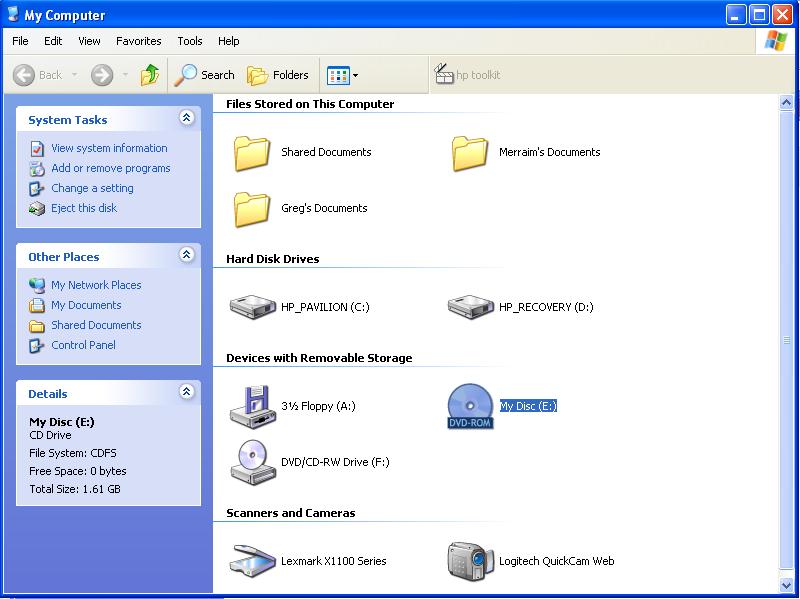Image resolution: width=800 pixels, height=599 pixels.
Task: Select the Greg's Documents folder icon
Action: click(252, 209)
